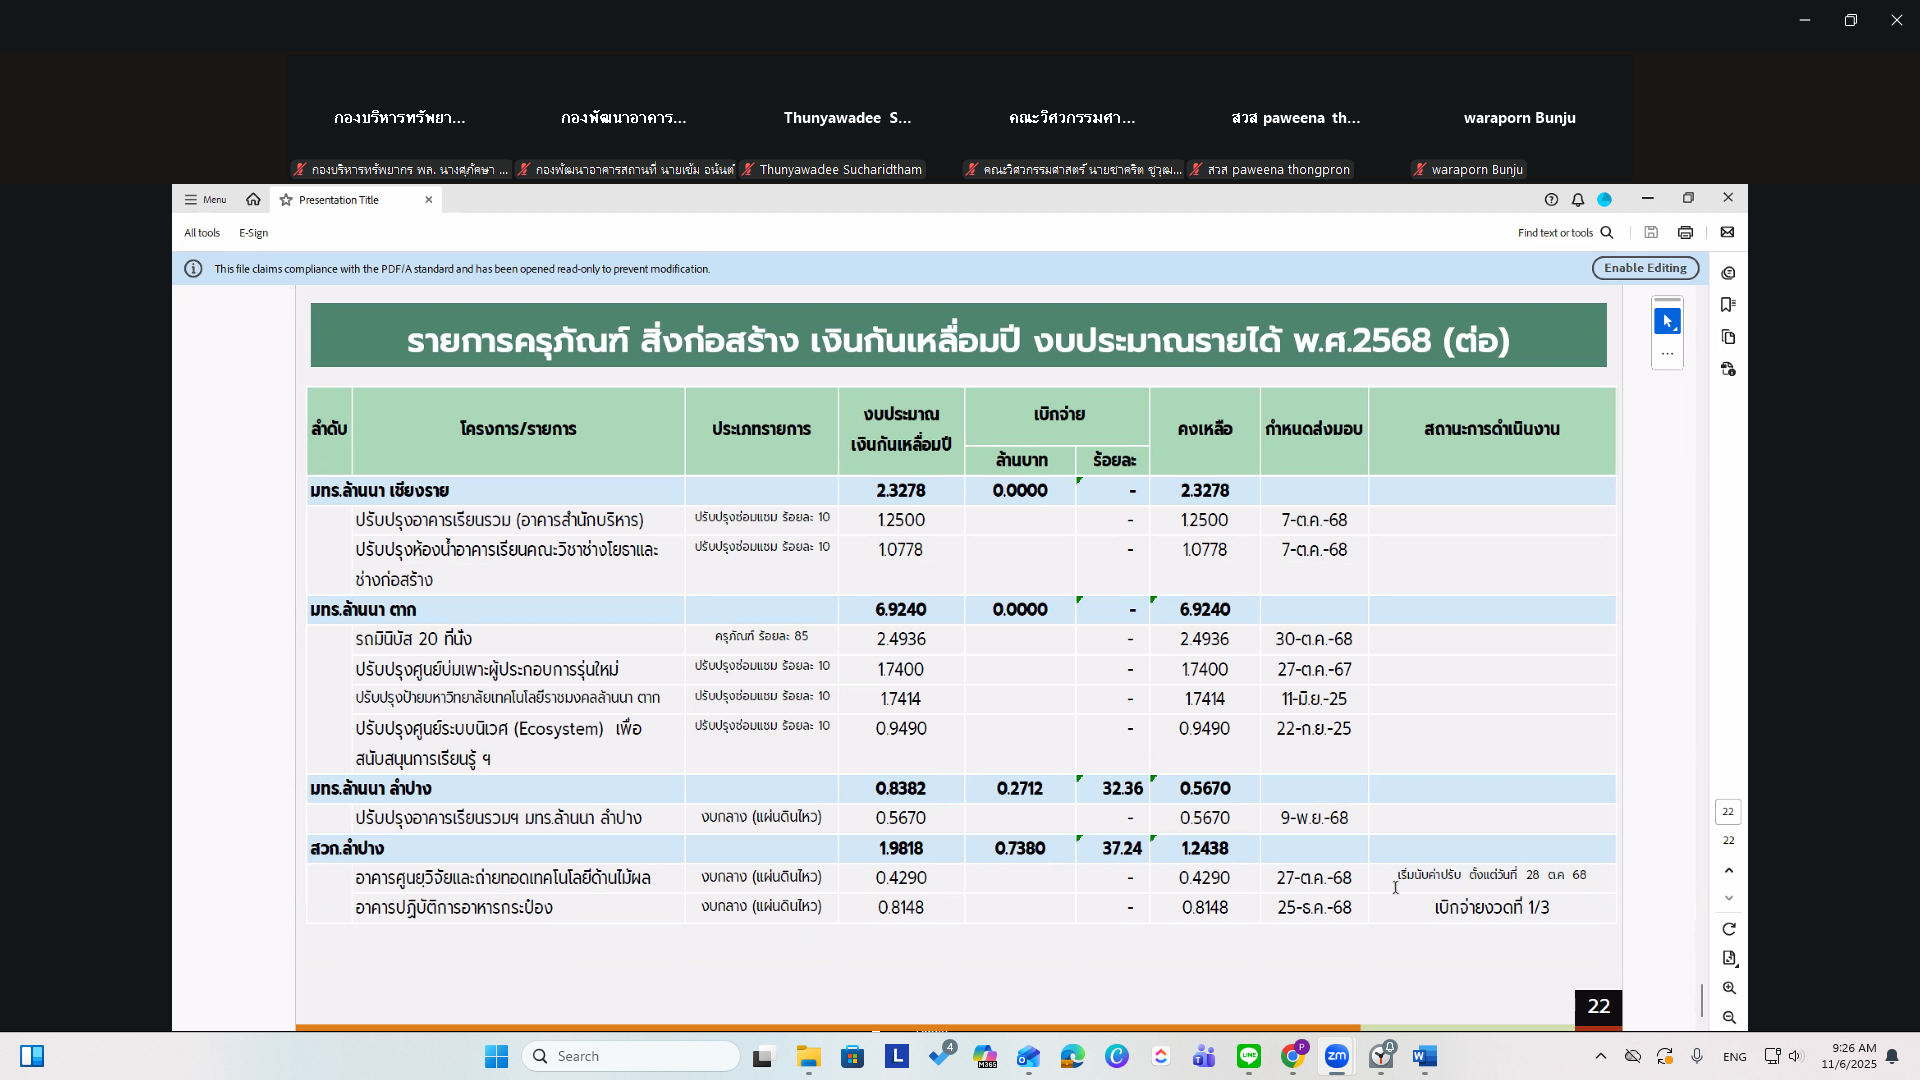Open the comments panel icon
Image resolution: width=1920 pixels, height=1080 pixels.
click(1728, 273)
